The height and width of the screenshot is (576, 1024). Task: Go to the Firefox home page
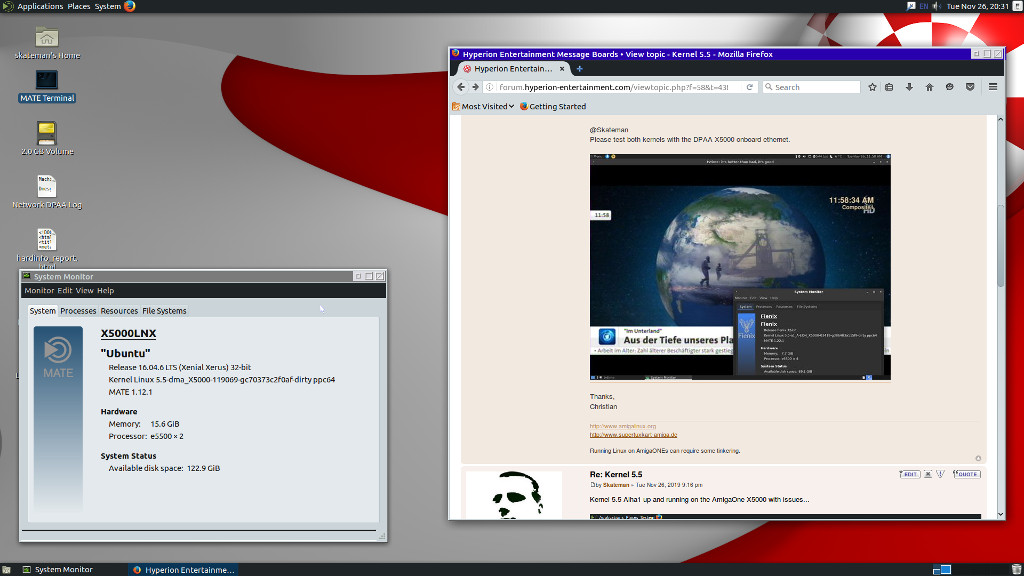[929, 87]
